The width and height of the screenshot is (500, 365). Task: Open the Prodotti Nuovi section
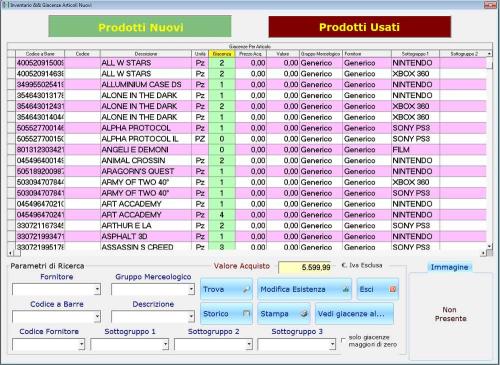140,26
